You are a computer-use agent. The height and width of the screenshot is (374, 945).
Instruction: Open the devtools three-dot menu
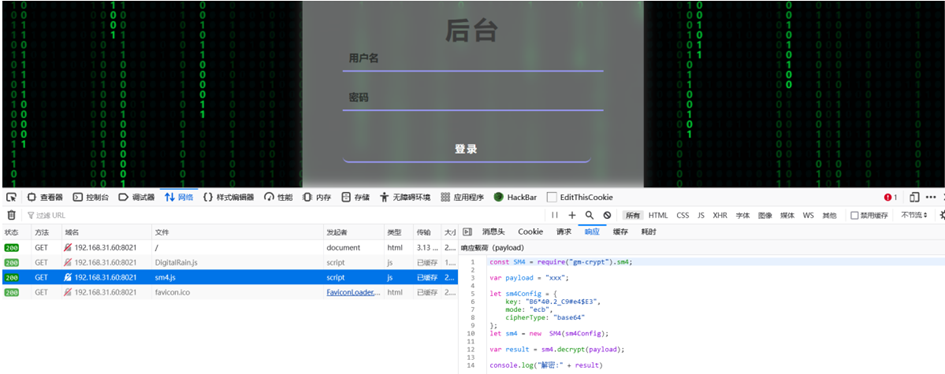pyautogui.click(x=931, y=197)
